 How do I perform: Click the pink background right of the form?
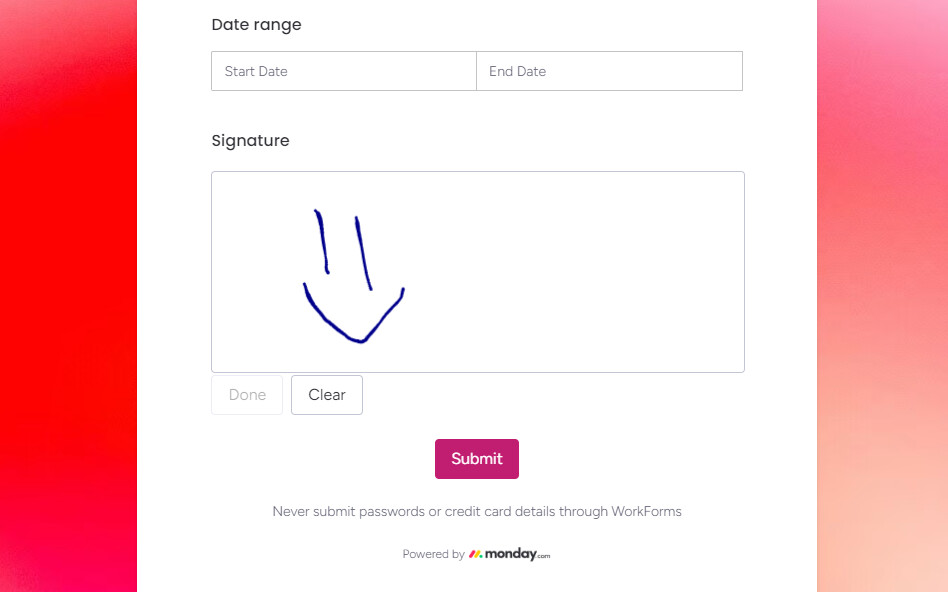[883, 296]
